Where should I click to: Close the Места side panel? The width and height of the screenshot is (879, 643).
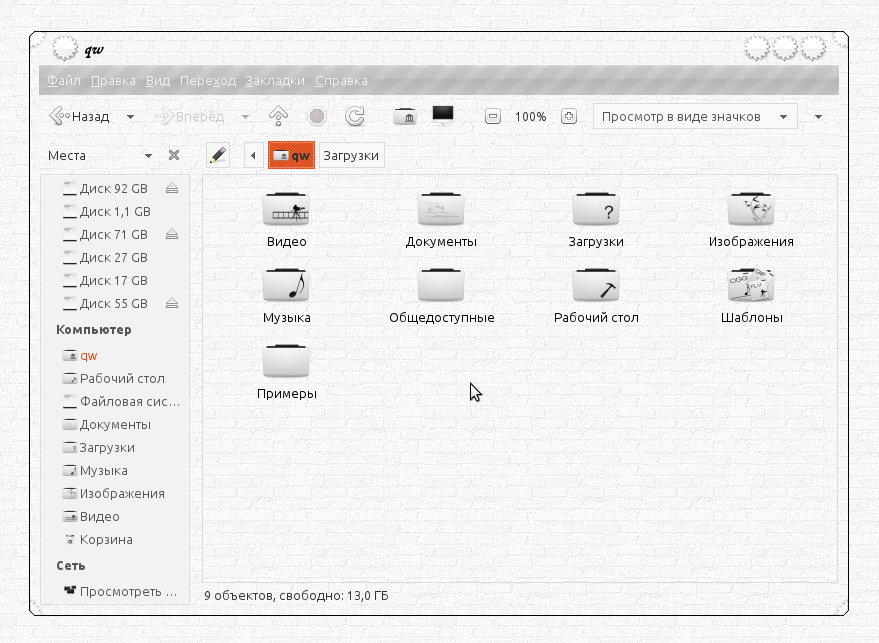click(x=174, y=155)
